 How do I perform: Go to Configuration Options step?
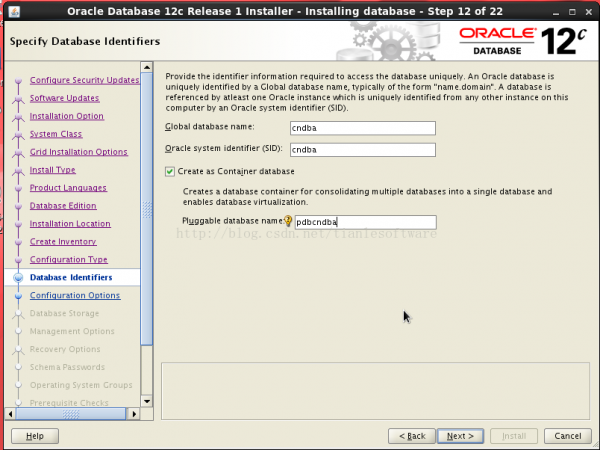point(75,295)
